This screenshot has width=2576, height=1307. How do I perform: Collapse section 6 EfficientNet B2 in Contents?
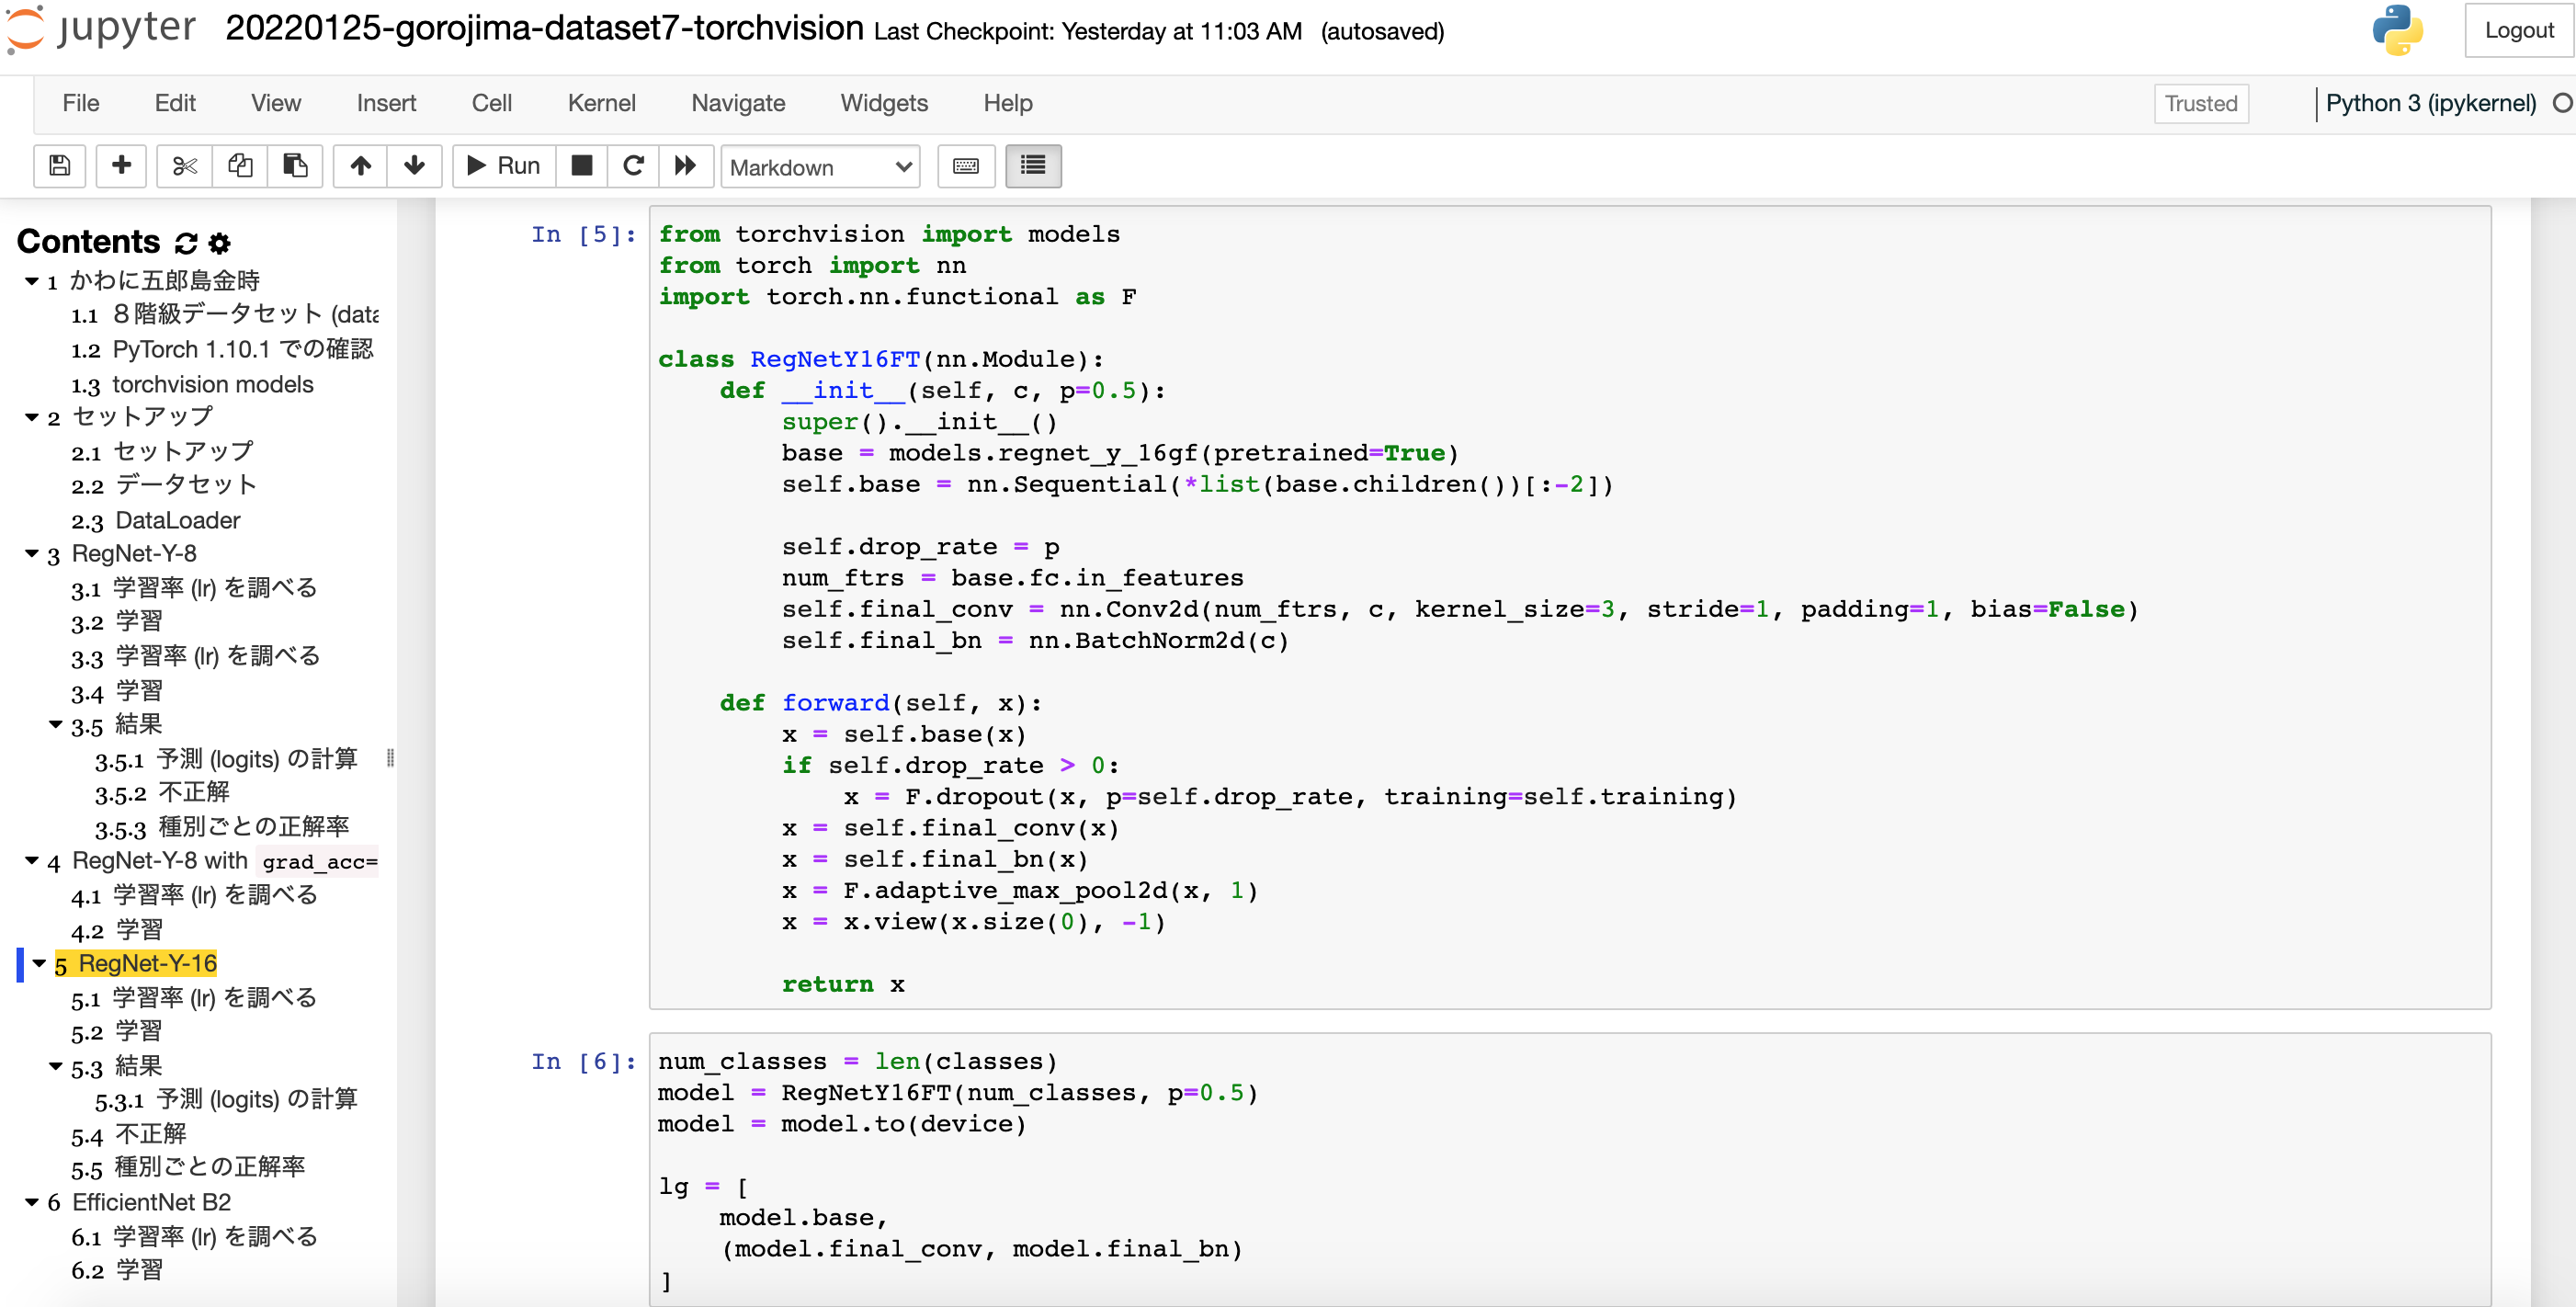pos(32,1202)
